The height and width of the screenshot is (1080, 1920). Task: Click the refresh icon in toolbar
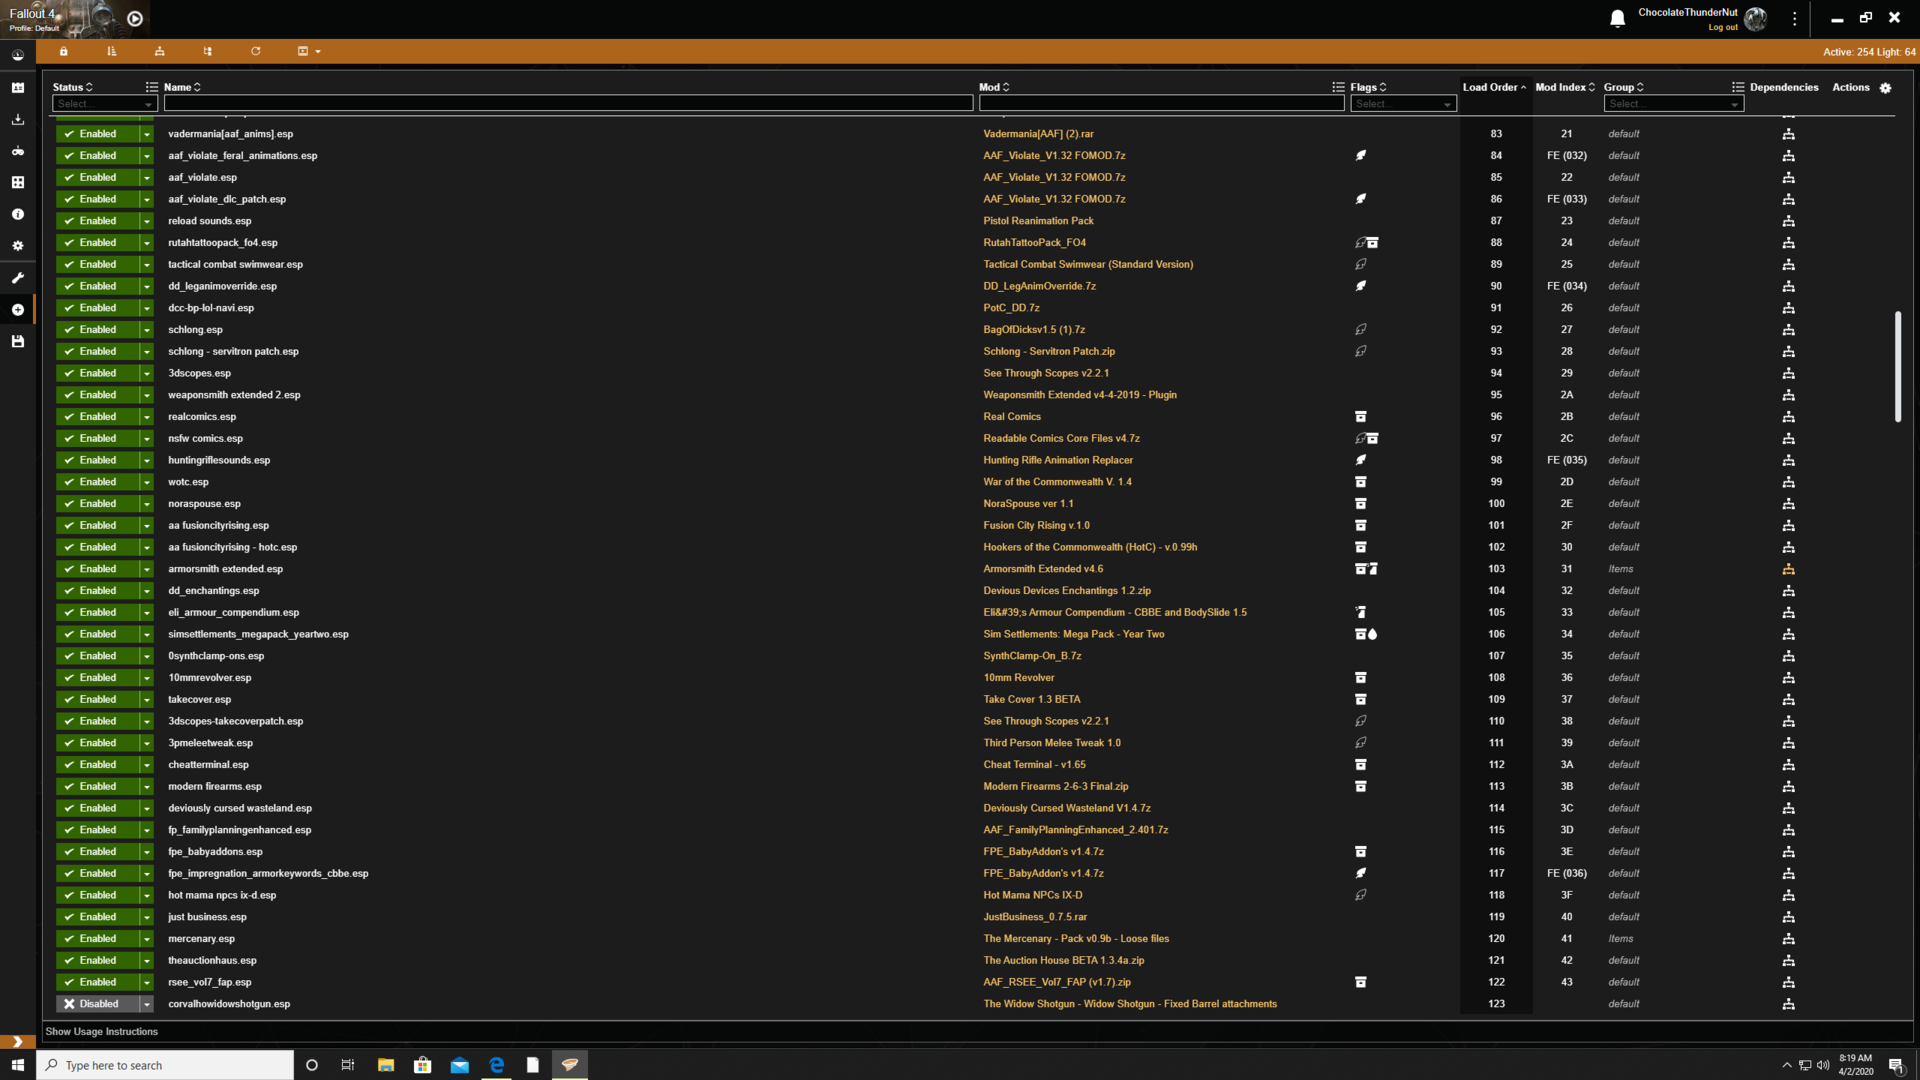pyautogui.click(x=255, y=51)
